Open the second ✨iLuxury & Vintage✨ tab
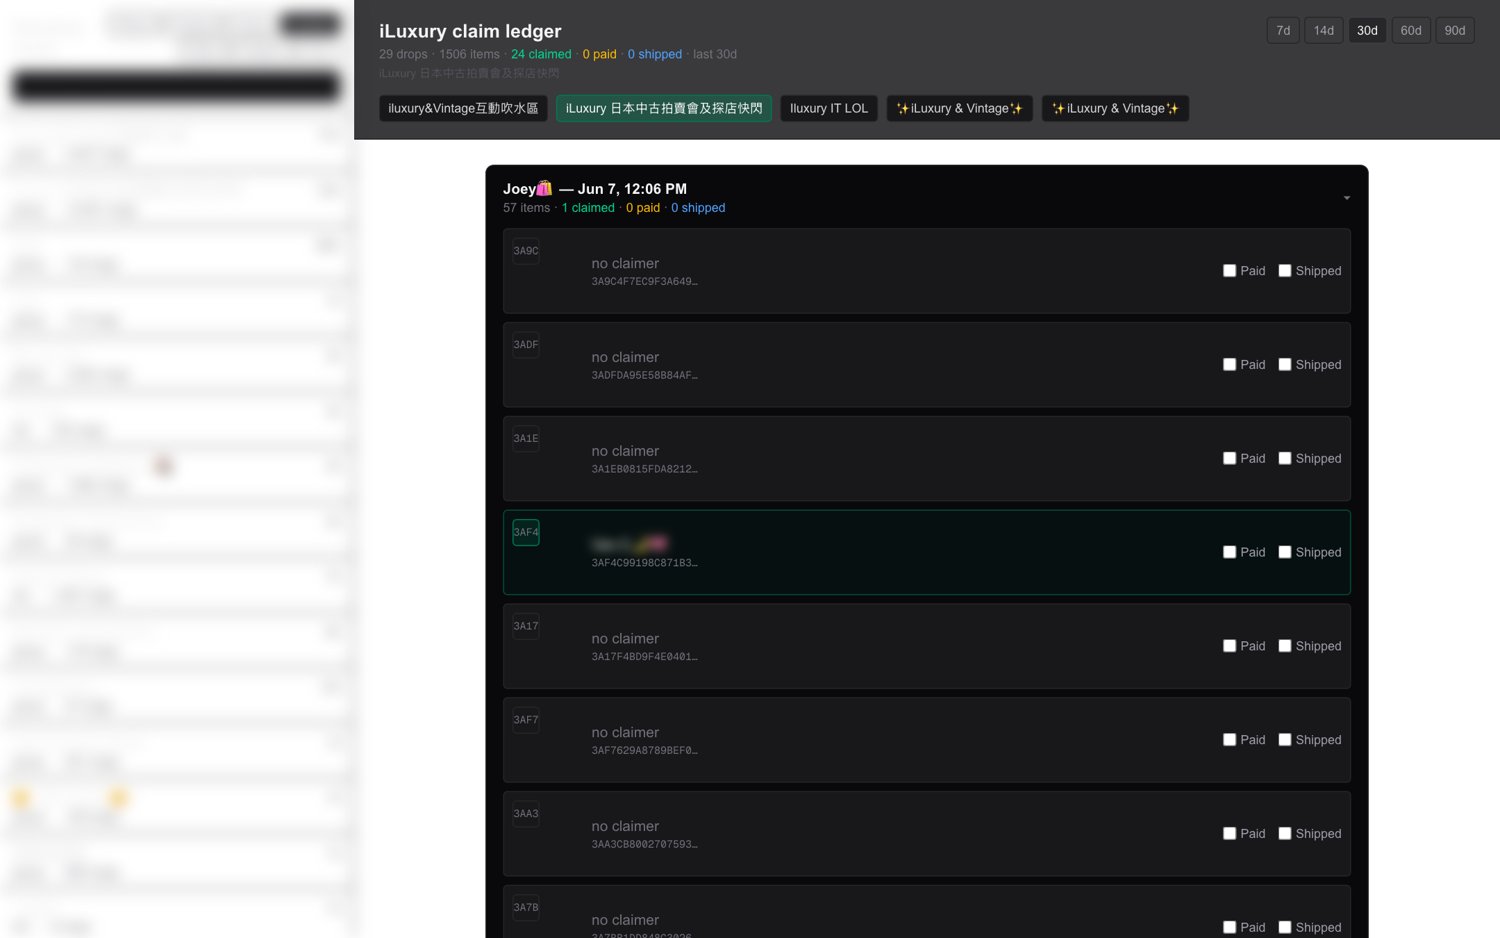Image resolution: width=1500 pixels, height=938 pixels. [1115, 108]
